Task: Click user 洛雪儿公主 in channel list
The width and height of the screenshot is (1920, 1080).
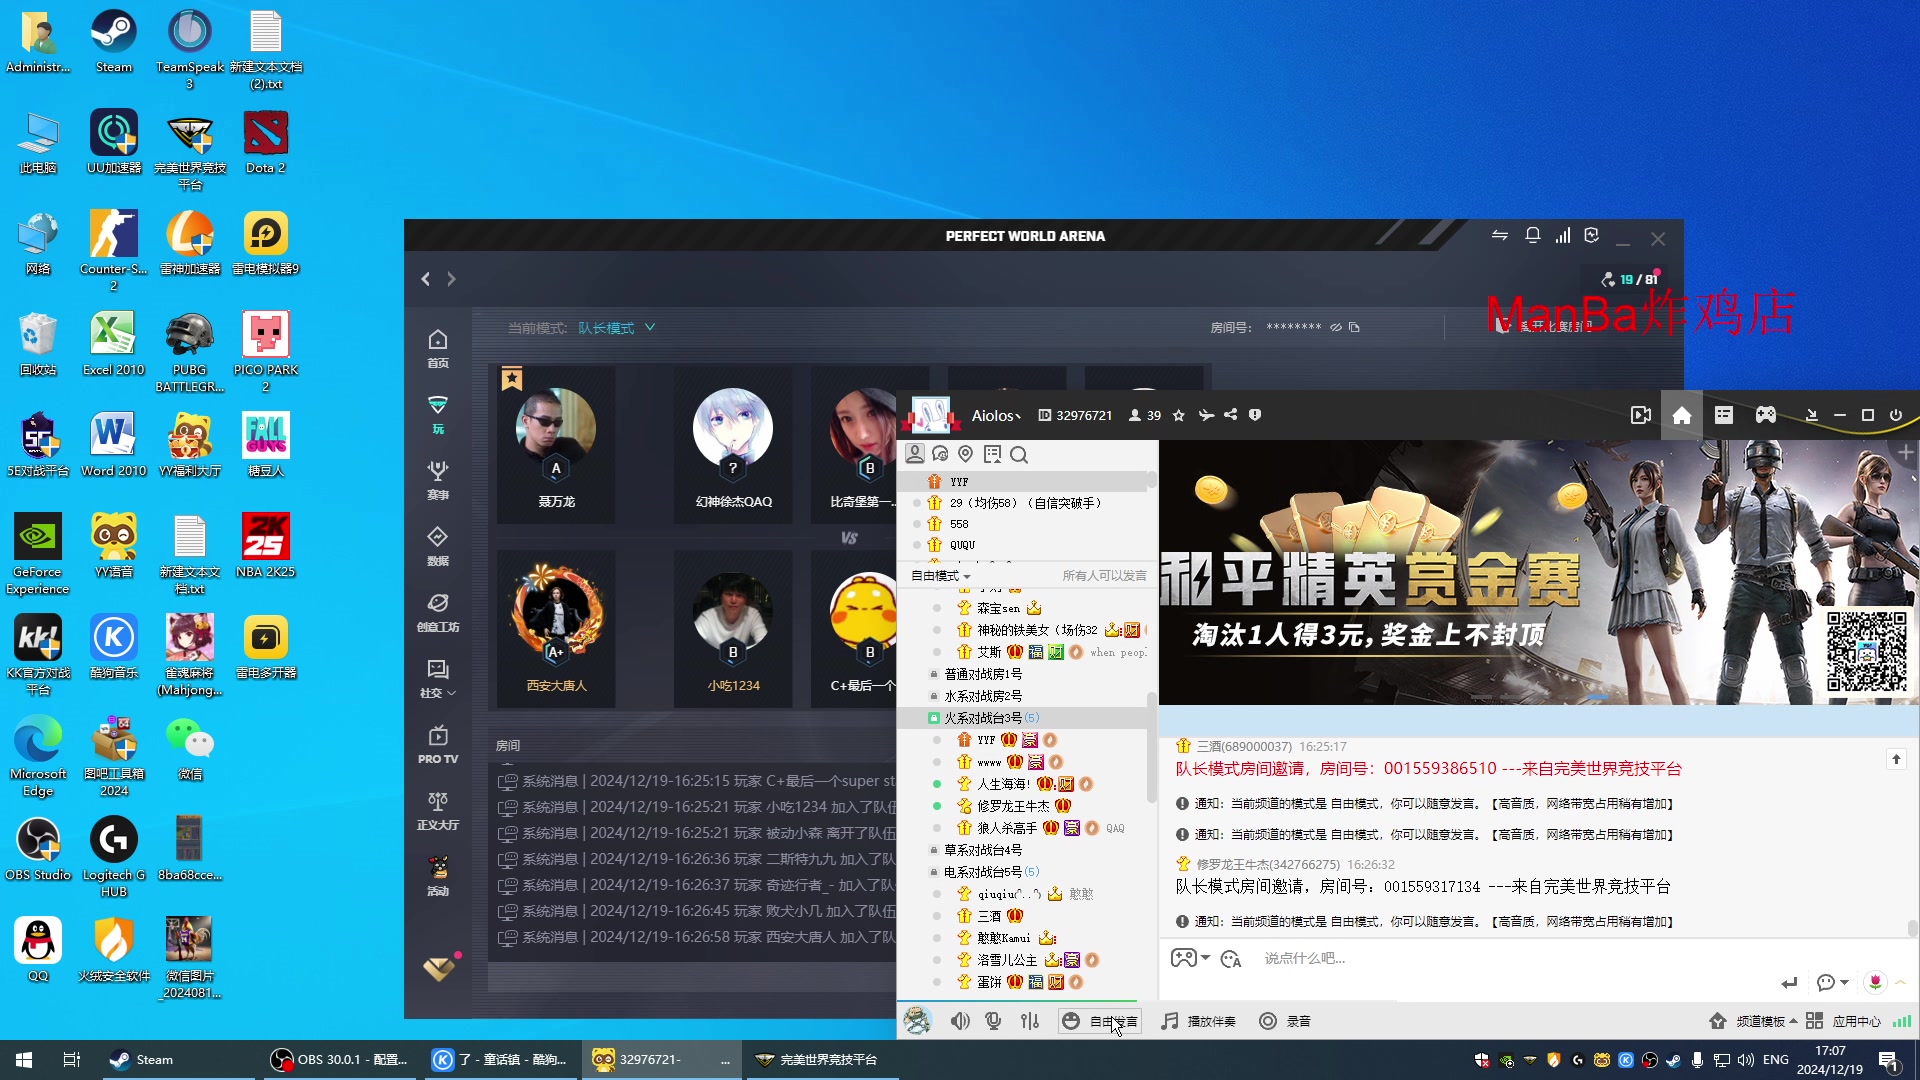Action: click(x=1007, y=960)
